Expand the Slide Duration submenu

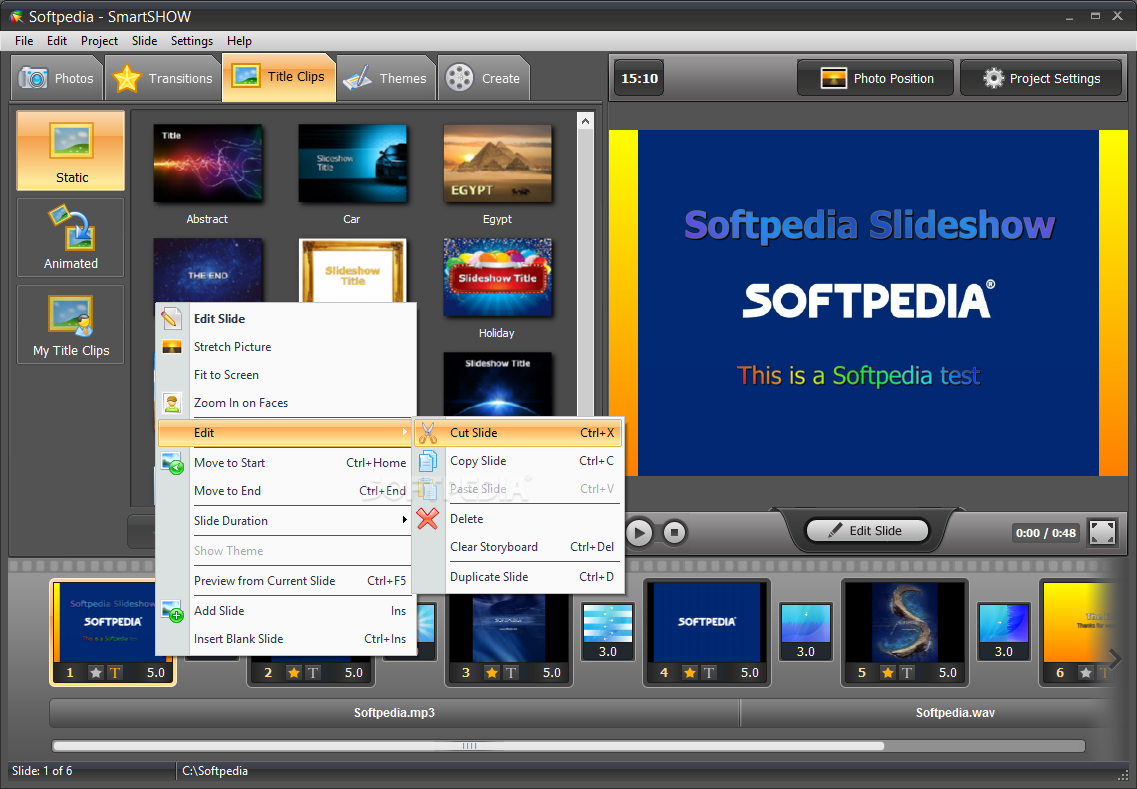pos(286,521)
